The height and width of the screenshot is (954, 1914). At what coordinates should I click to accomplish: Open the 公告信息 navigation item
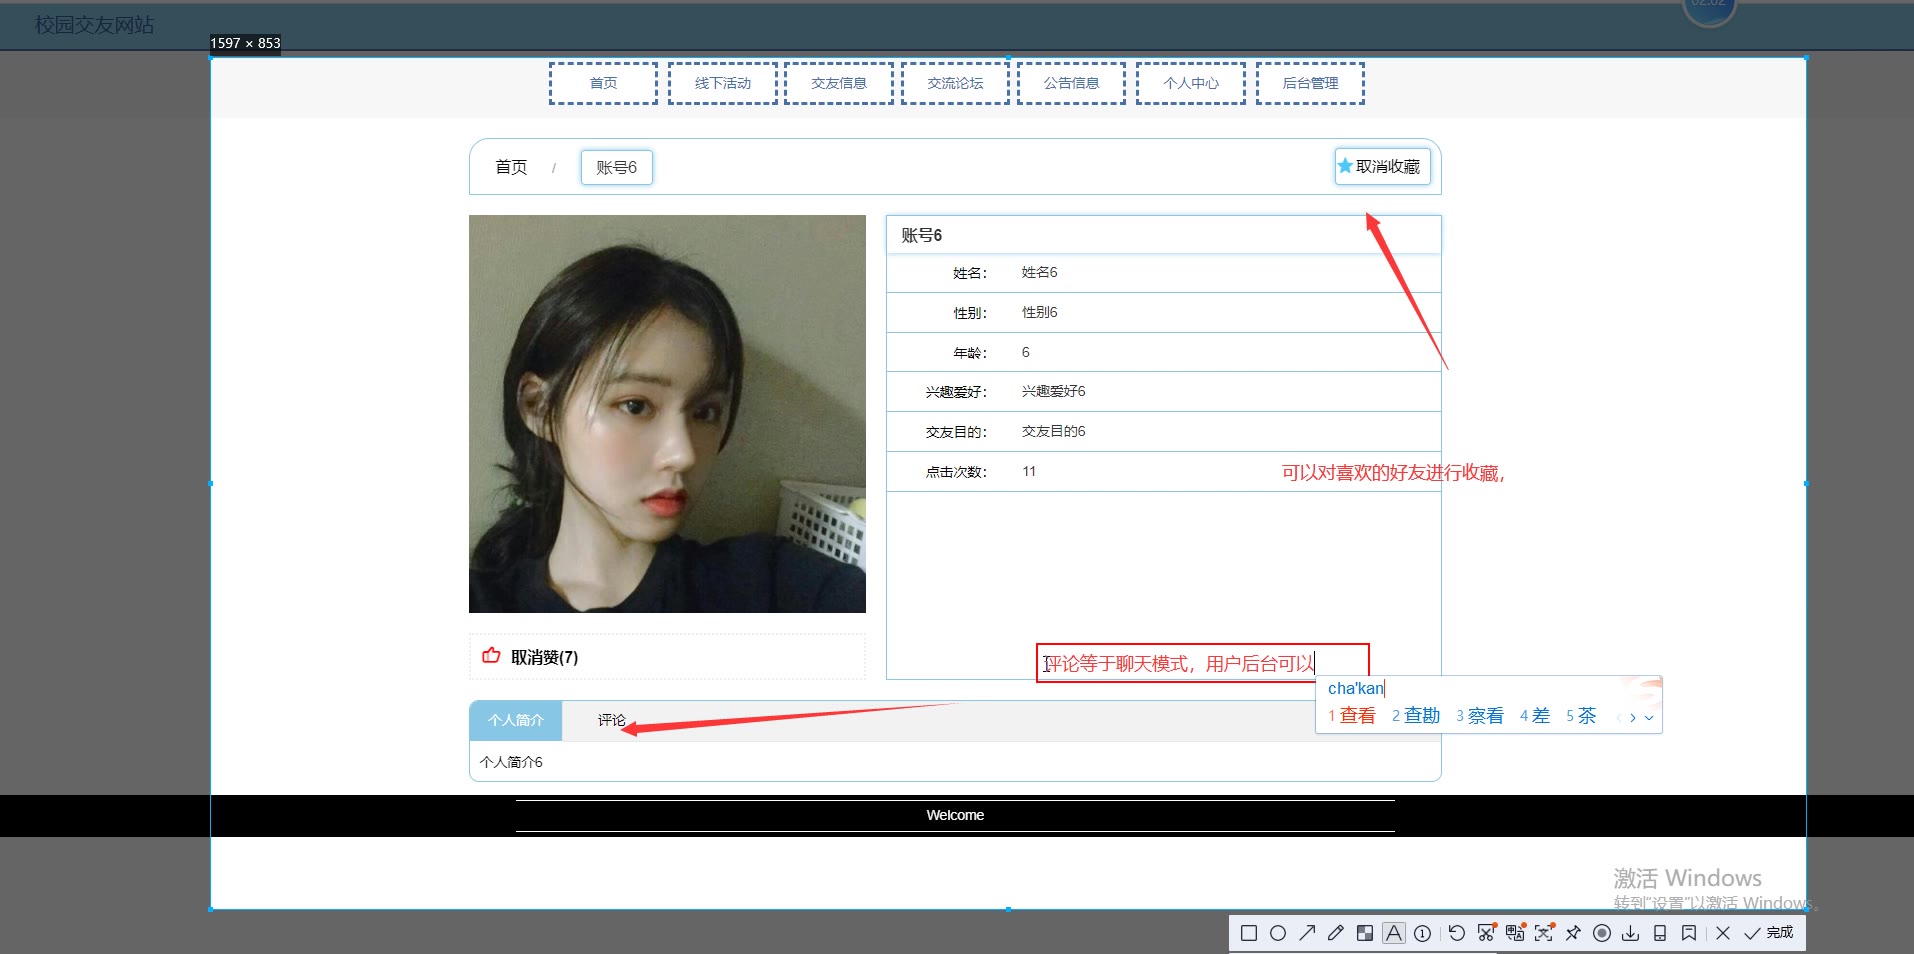click(1072, 83)
